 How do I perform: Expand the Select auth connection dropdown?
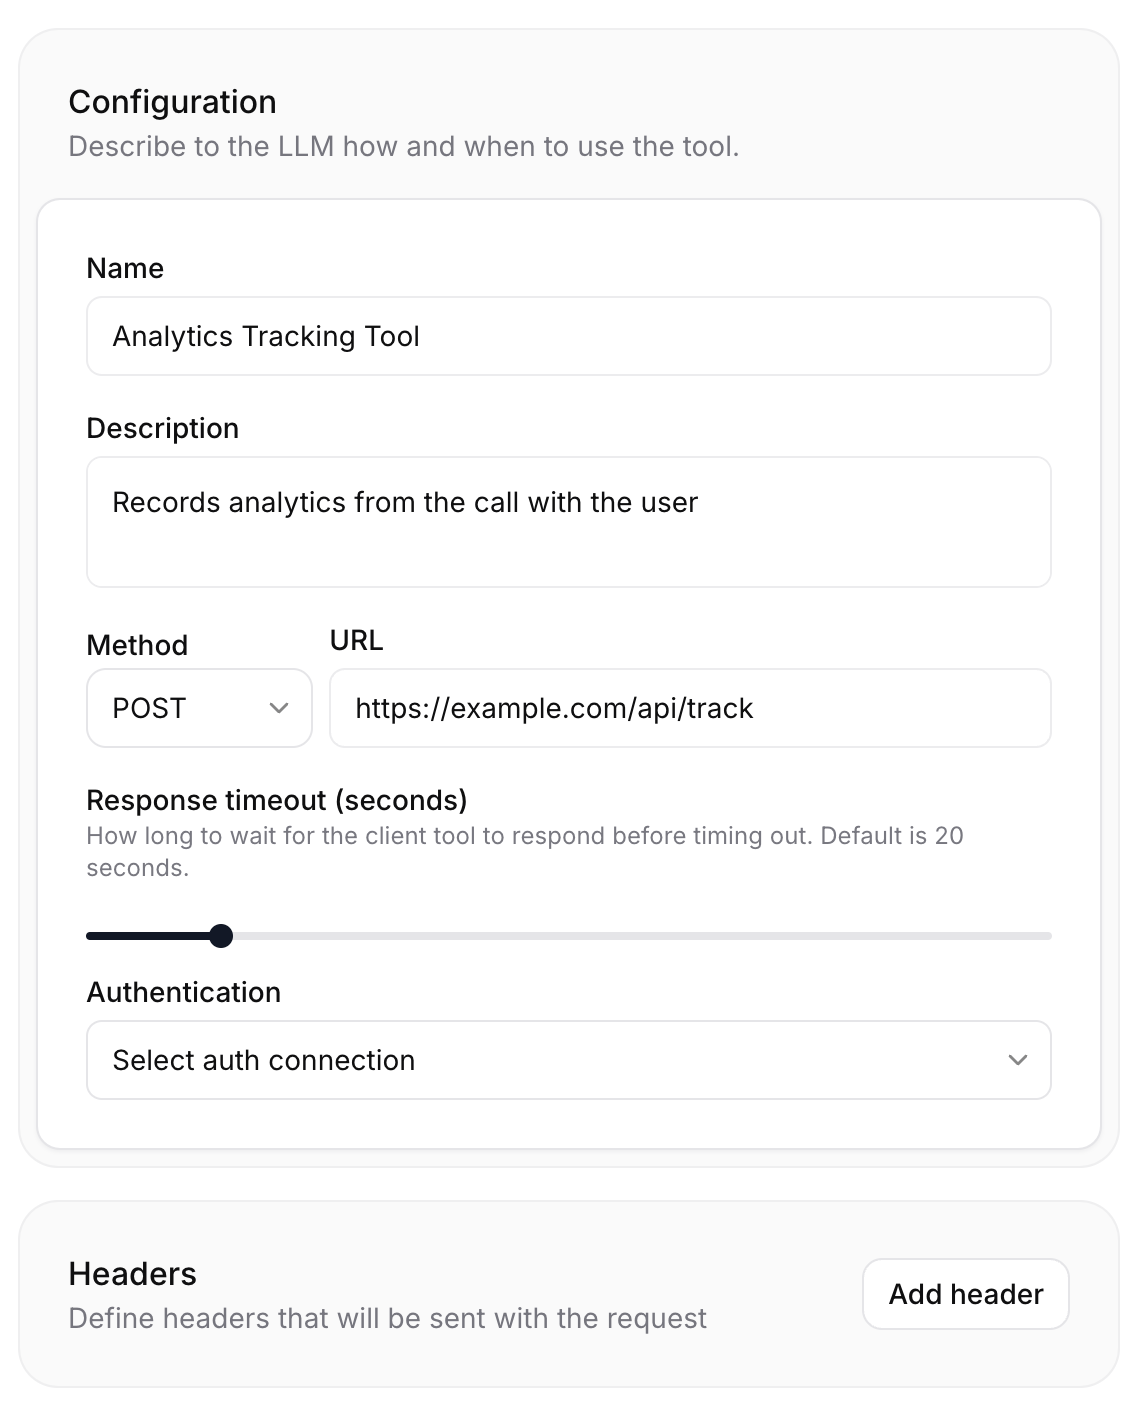point(568,1060)
